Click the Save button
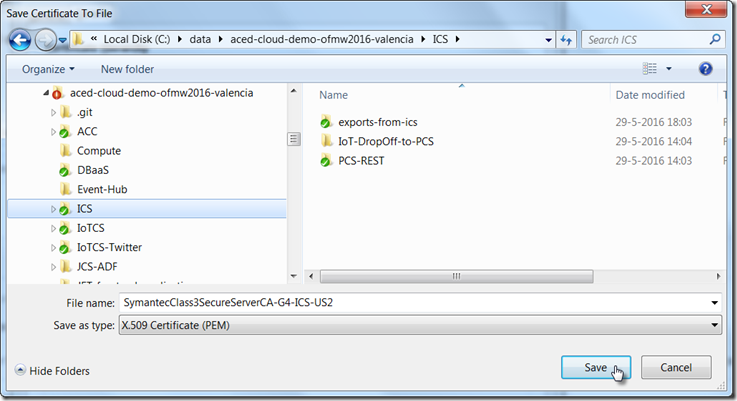The image size is (737, 401). [596, 367]
